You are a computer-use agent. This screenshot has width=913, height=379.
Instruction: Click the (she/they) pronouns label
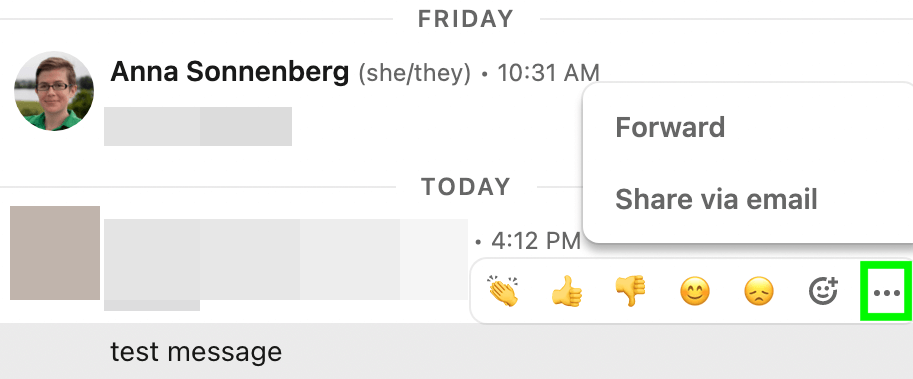tap(415, 73)
